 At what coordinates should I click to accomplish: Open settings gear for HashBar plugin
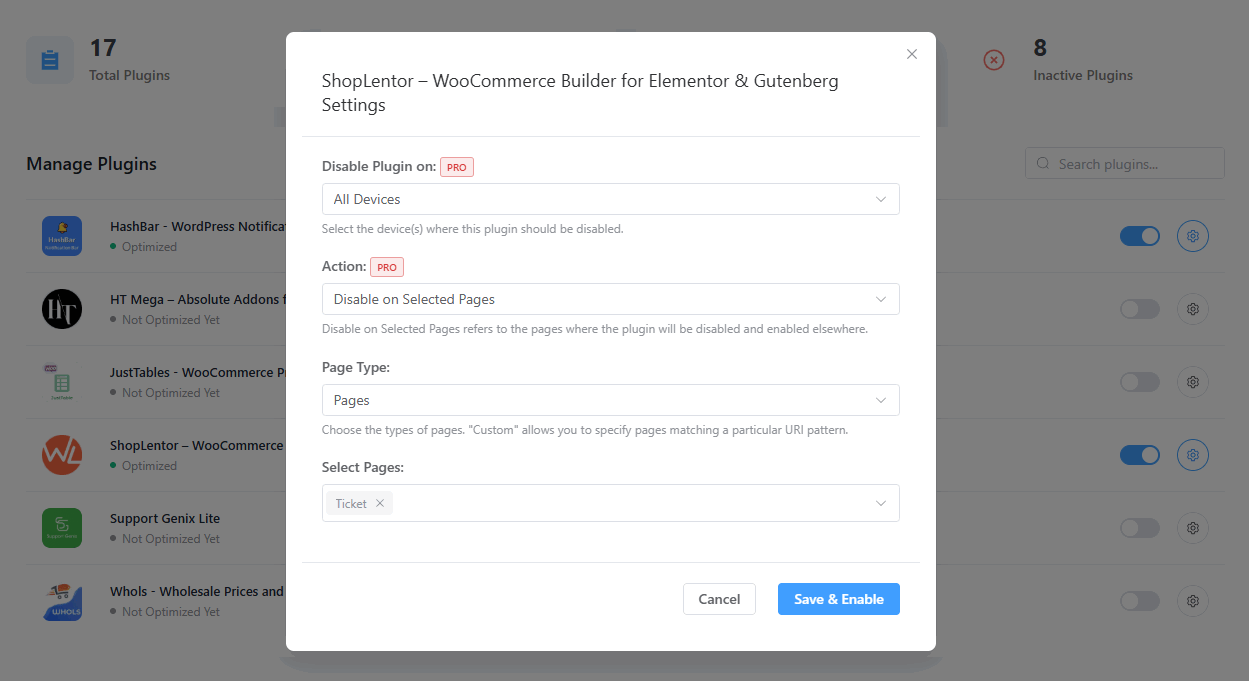(x=1193, y=236)
